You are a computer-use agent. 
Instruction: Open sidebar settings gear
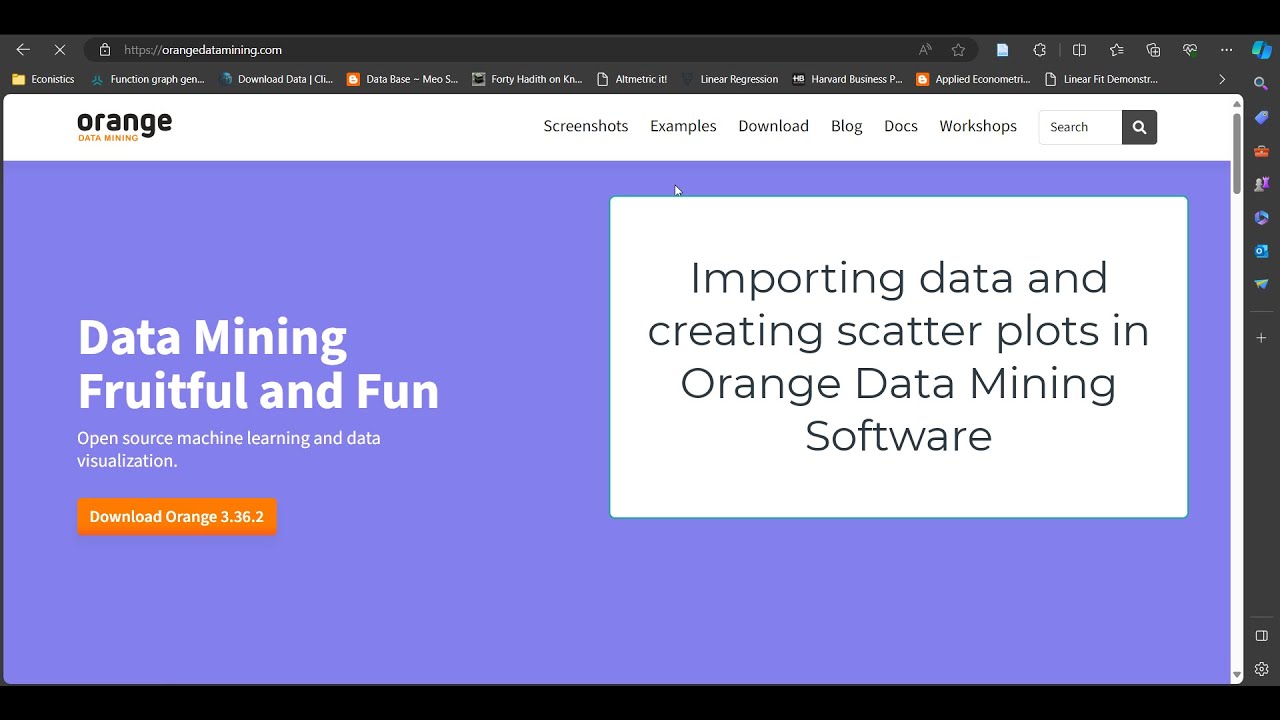pos(1261,669)
